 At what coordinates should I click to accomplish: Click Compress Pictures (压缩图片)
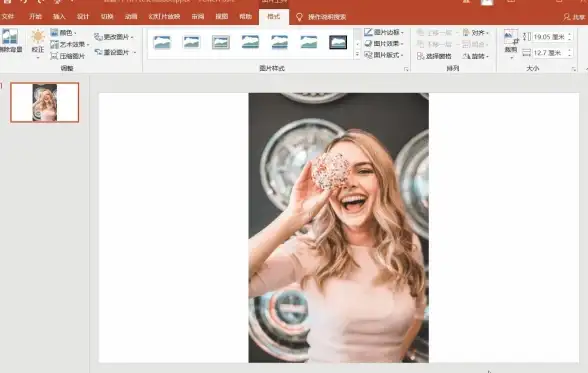point(68,56)
